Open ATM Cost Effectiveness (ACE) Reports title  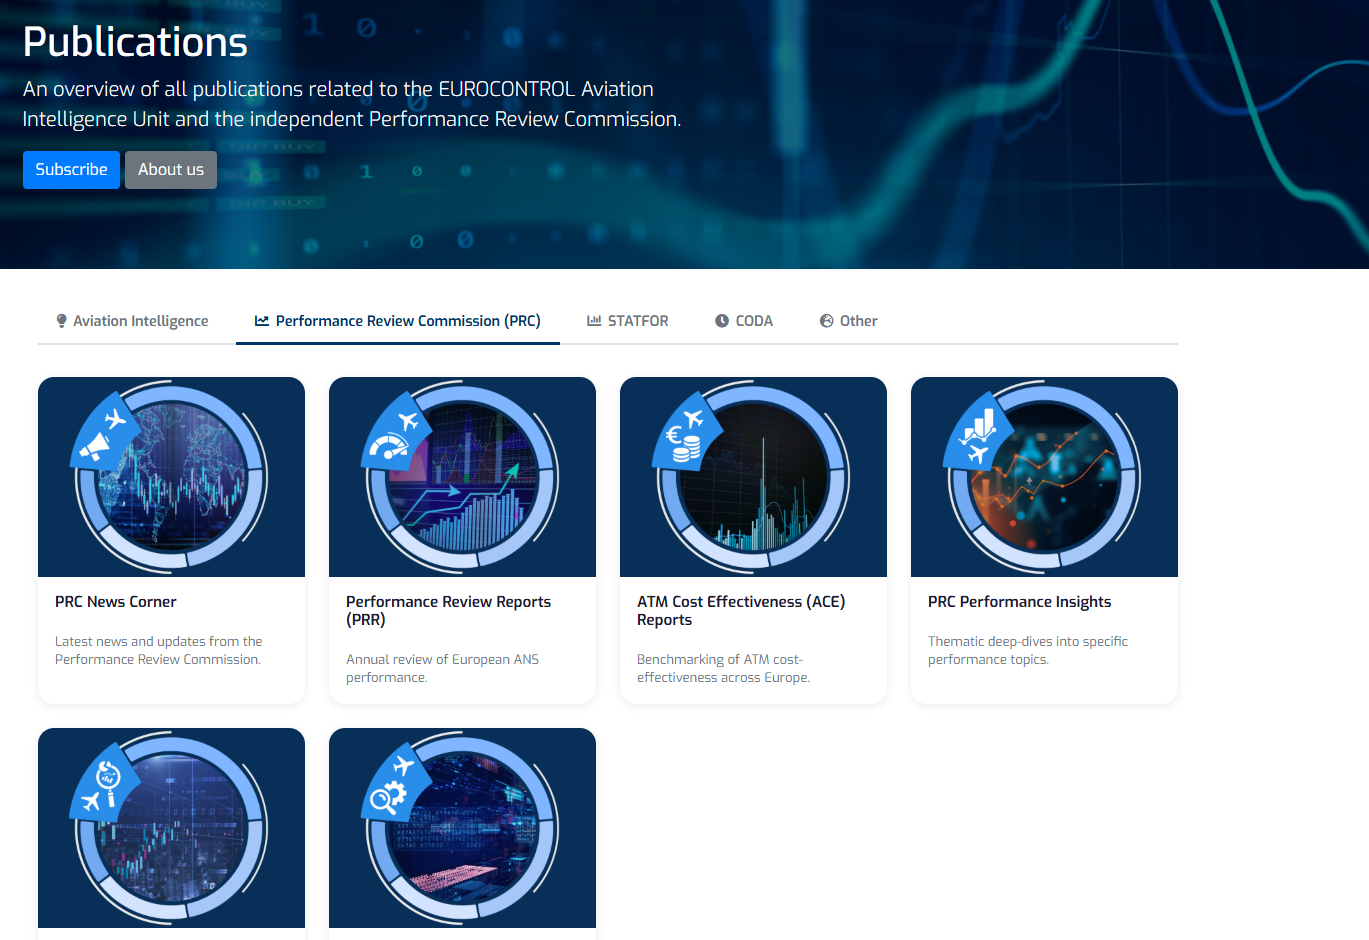click(741, 611)
